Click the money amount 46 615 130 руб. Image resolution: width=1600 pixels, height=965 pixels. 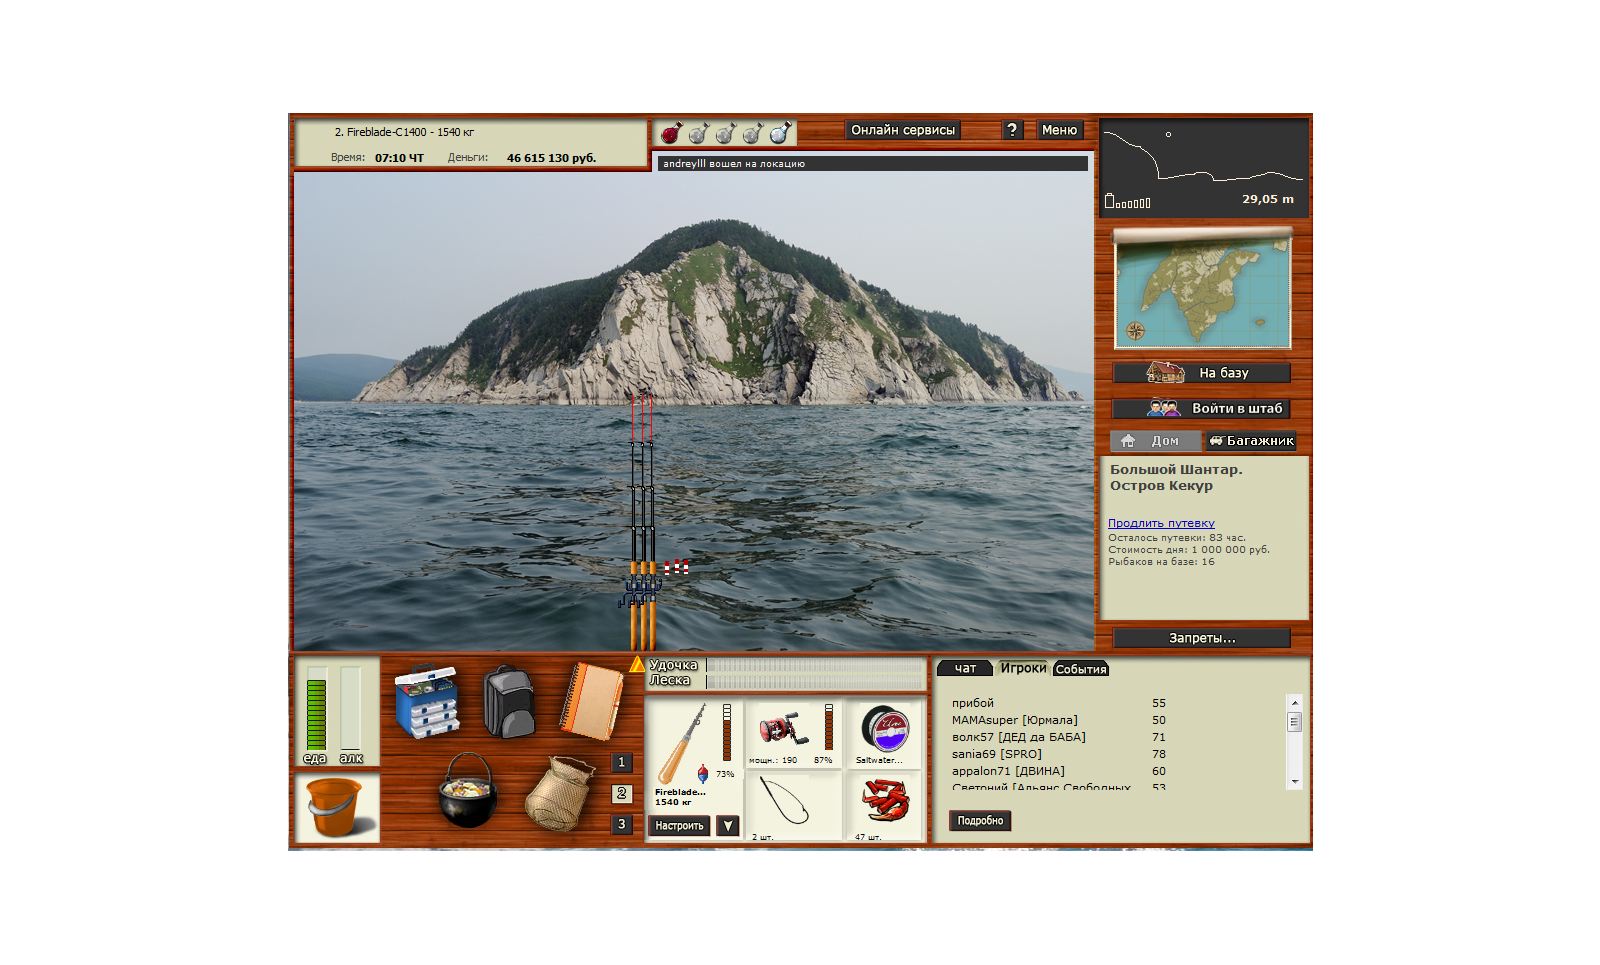coord(551,158)
